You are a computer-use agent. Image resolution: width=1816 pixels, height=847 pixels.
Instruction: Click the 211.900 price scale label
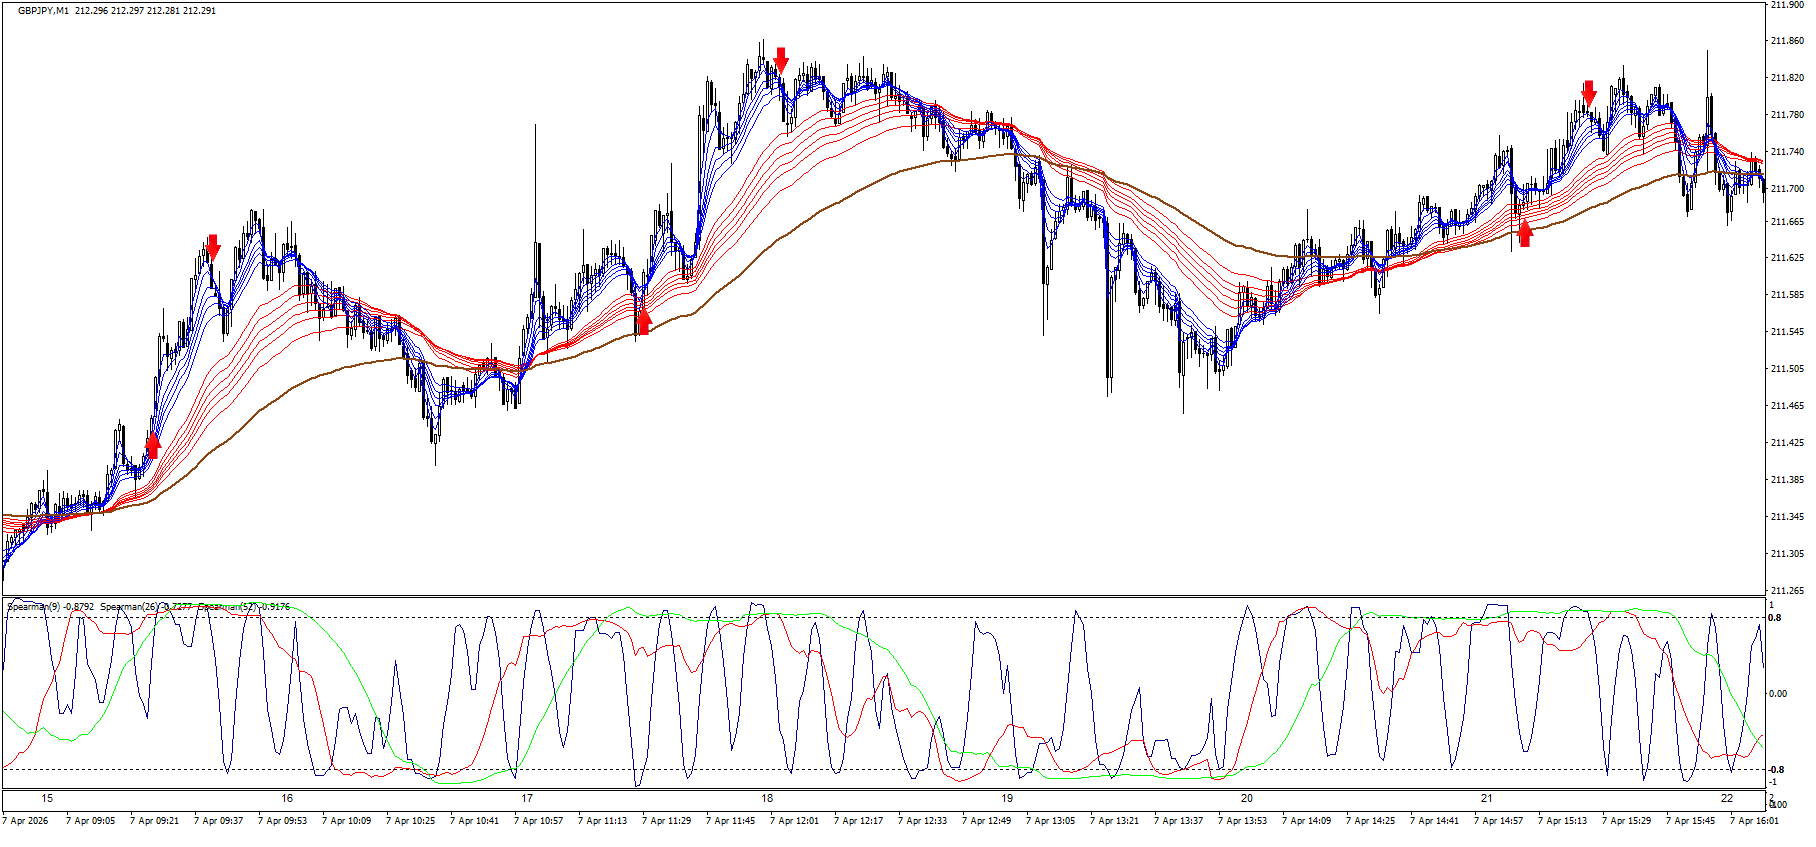pyautogui.click(x=1786, y=5)
